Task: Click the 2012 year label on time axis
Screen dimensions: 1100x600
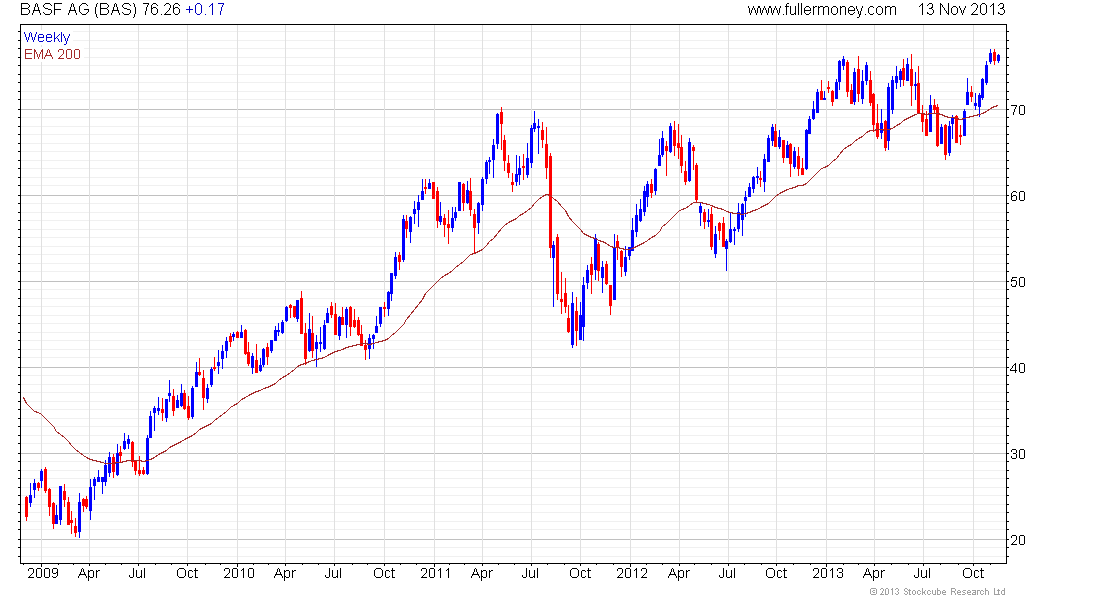Action: tap(631, 573)
